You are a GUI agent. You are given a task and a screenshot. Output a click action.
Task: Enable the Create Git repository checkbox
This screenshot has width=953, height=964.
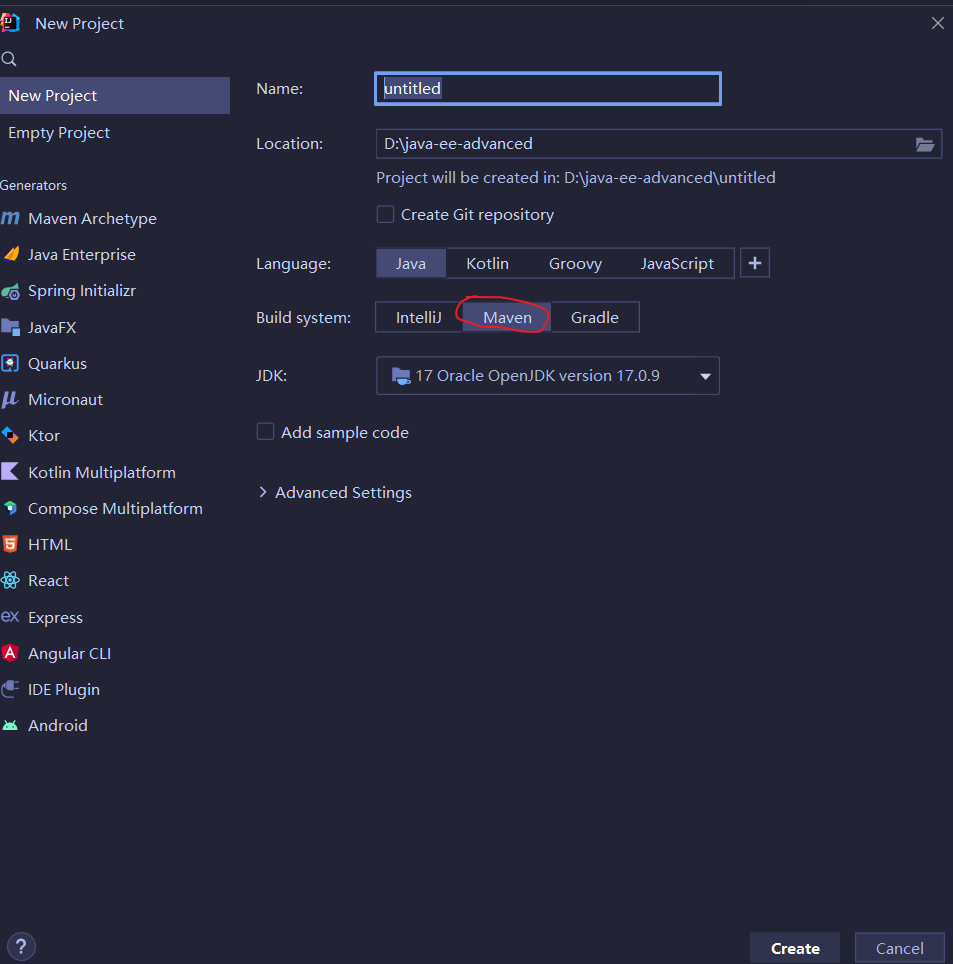coord(386,214)
